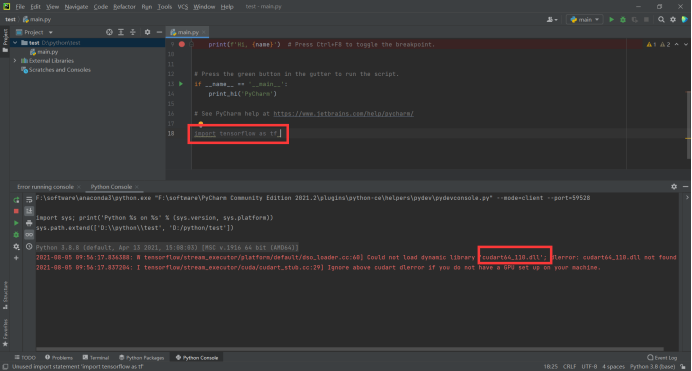Viewport: 692px width, 371px height.
Task: Toggle scroll to end in console
Action: (x=29, y=211)
